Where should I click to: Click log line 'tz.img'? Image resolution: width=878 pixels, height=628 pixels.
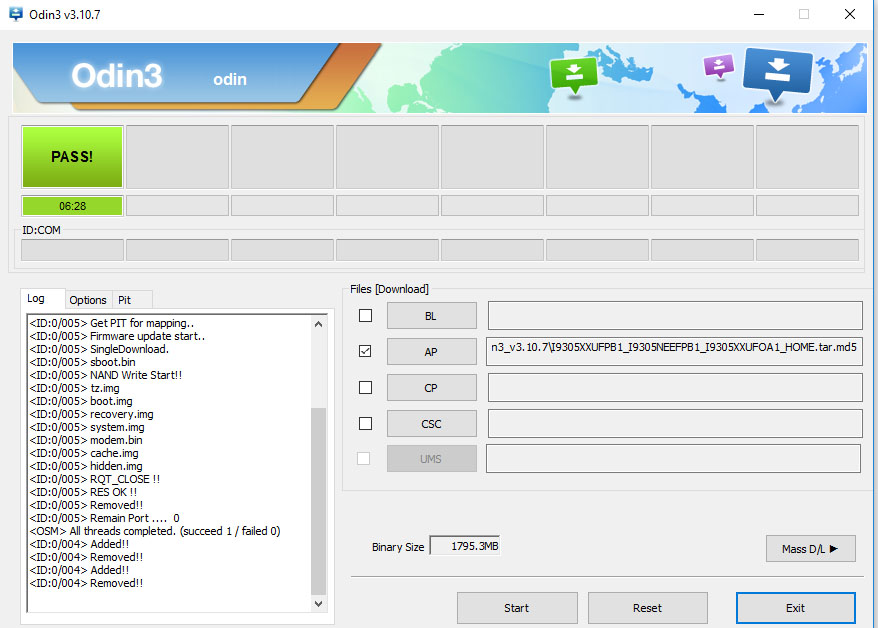(x=74, y=388)
